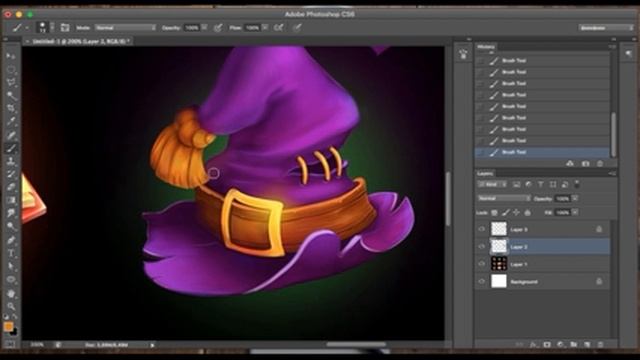The width and height of the screenshot is (640, 360).
Task: Select the Zoom tool
Action: (x=11, y=306)
